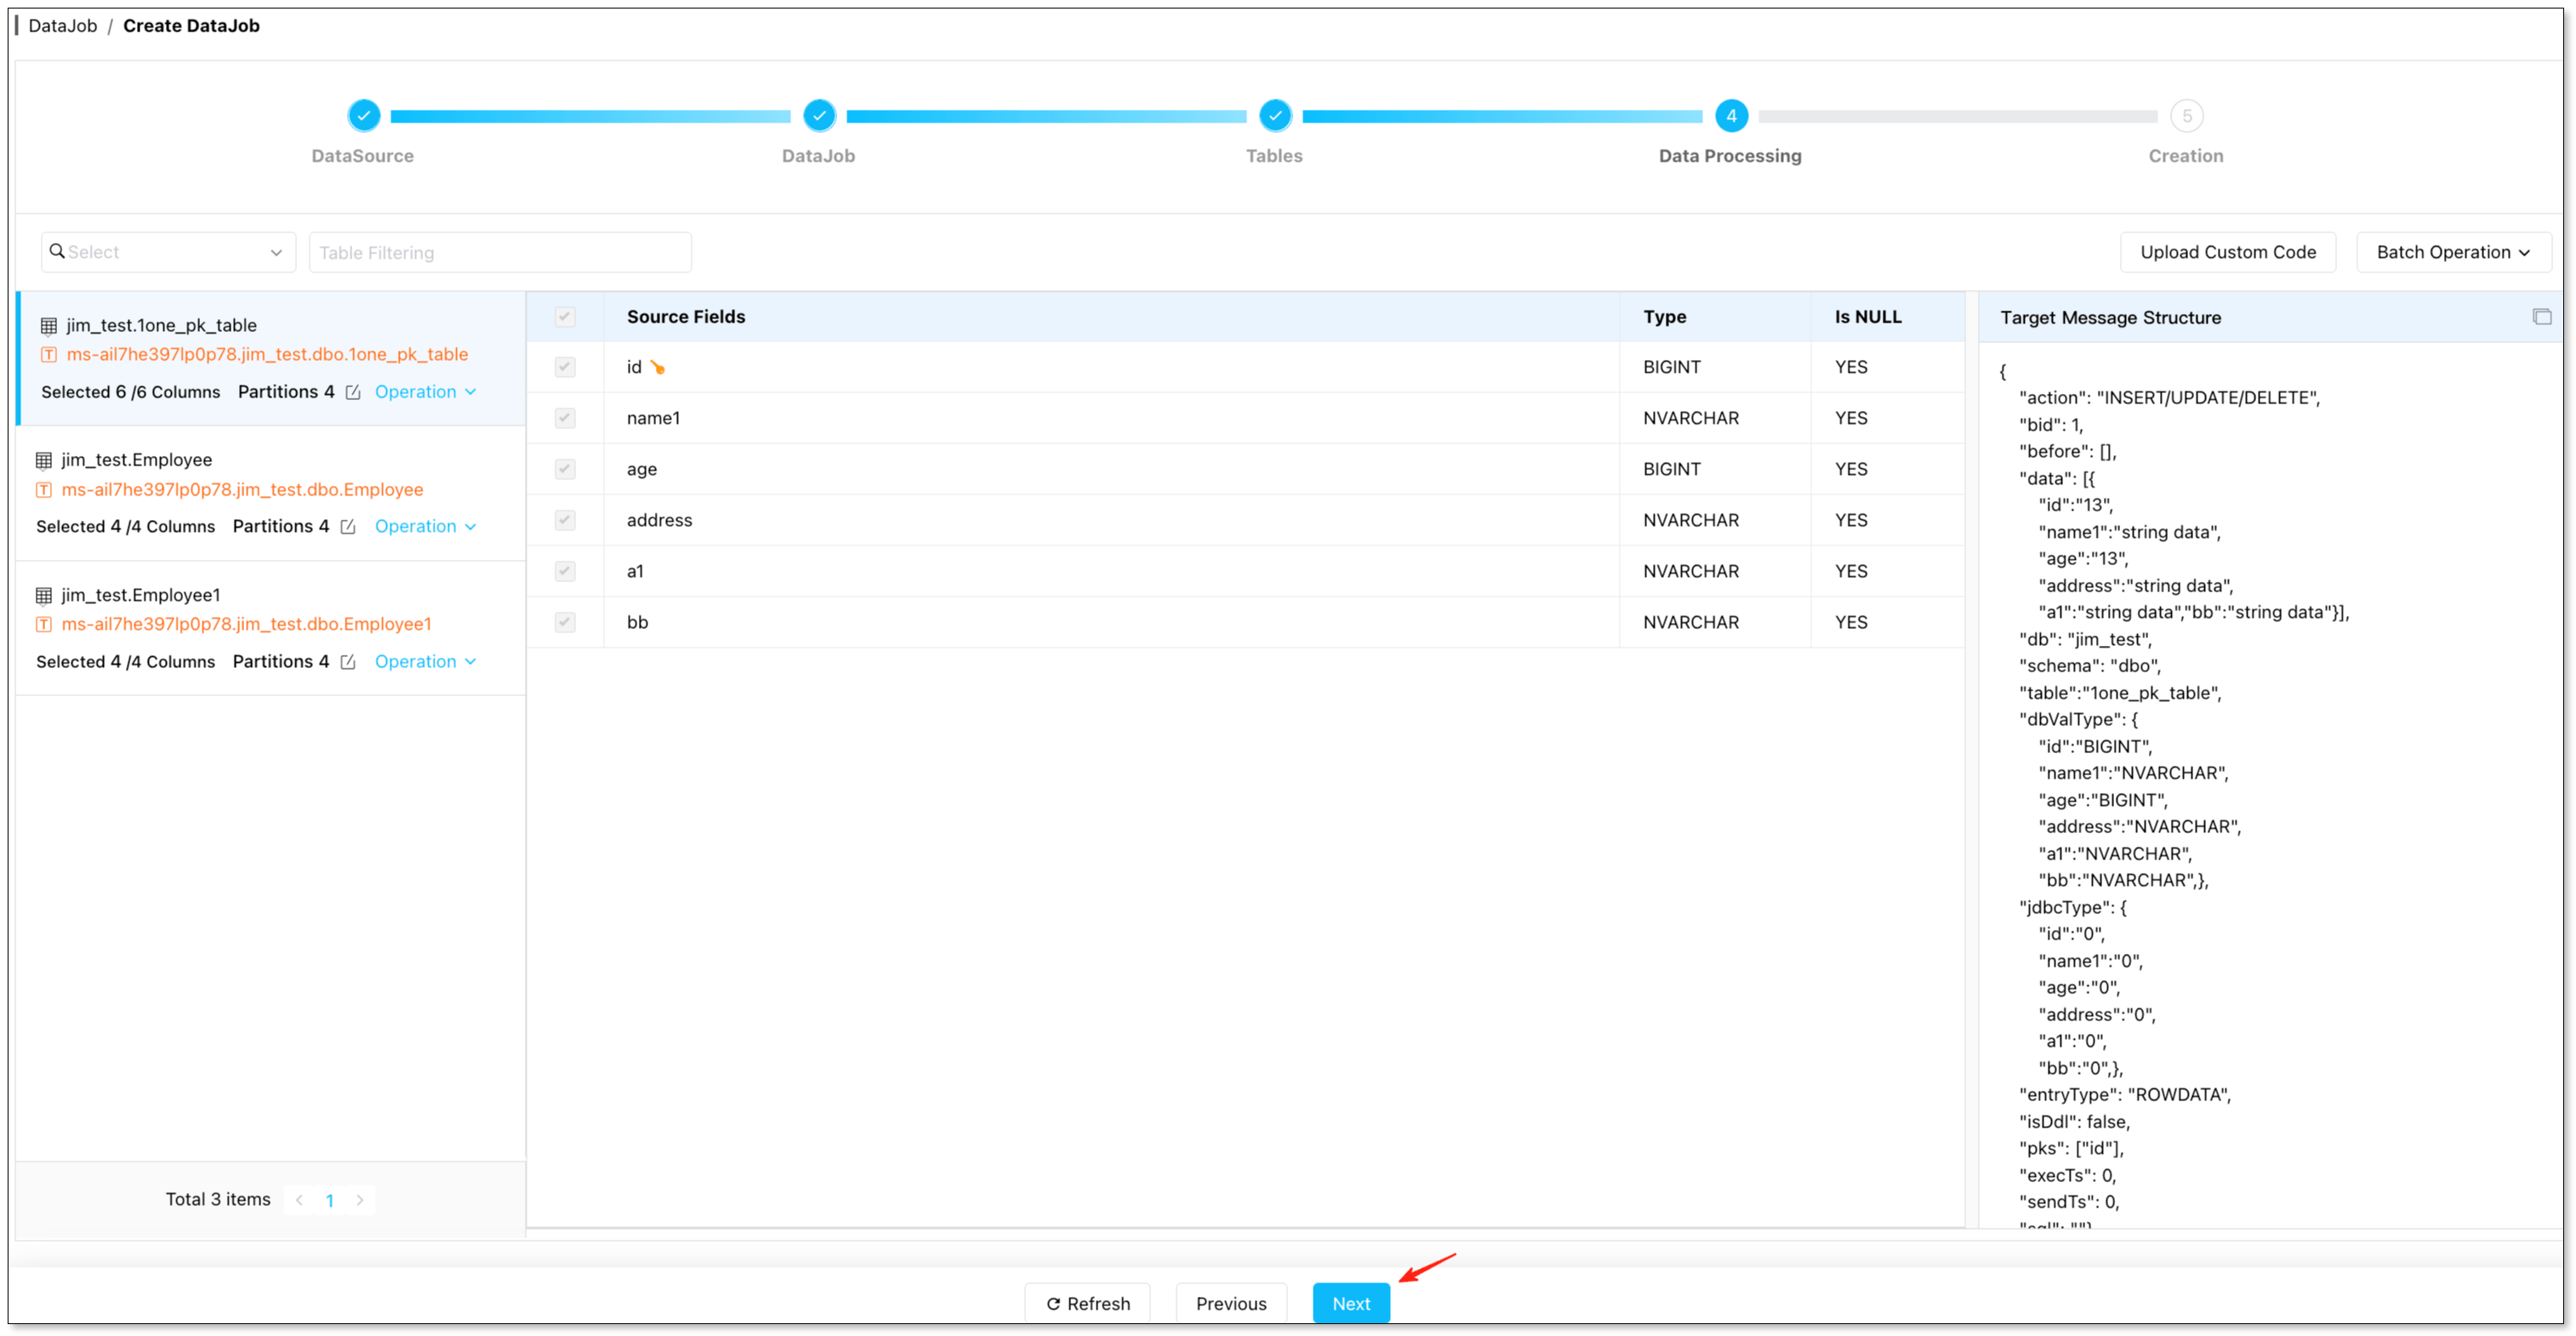
Task: Select the Data Processing step label
Action: tap(1731, 156)
